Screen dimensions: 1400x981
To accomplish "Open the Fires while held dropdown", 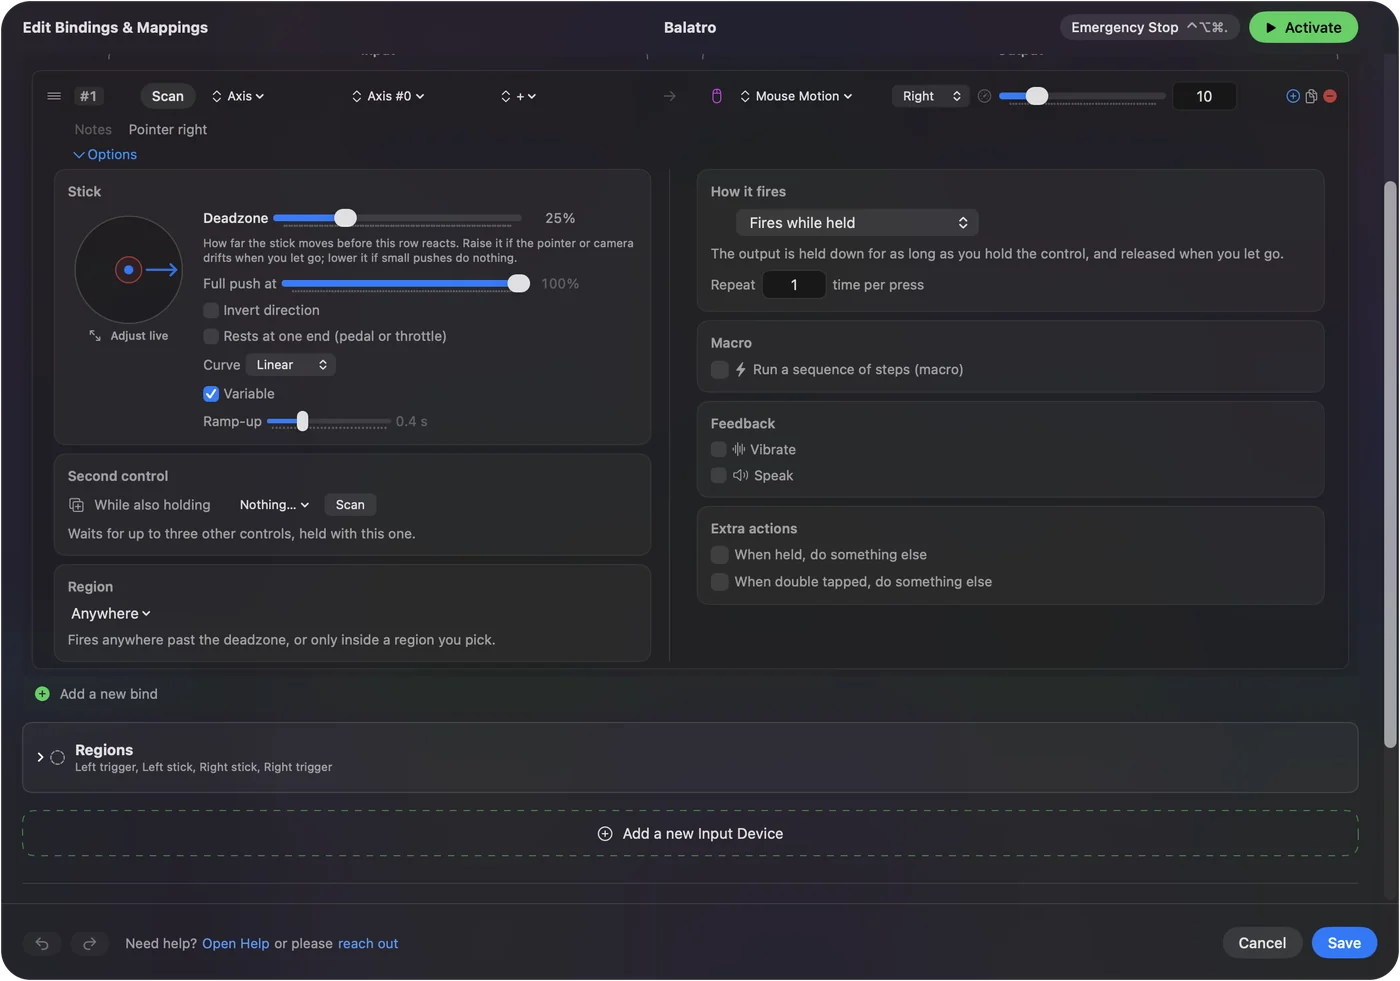I will pos(857,223).
